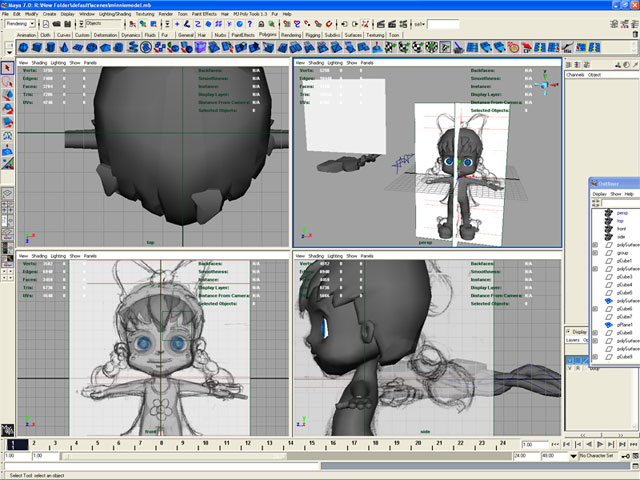Viewport: 640px width, 480px height.
Task: Toggle handles selection mask plus icon
Action: [177, 24]
